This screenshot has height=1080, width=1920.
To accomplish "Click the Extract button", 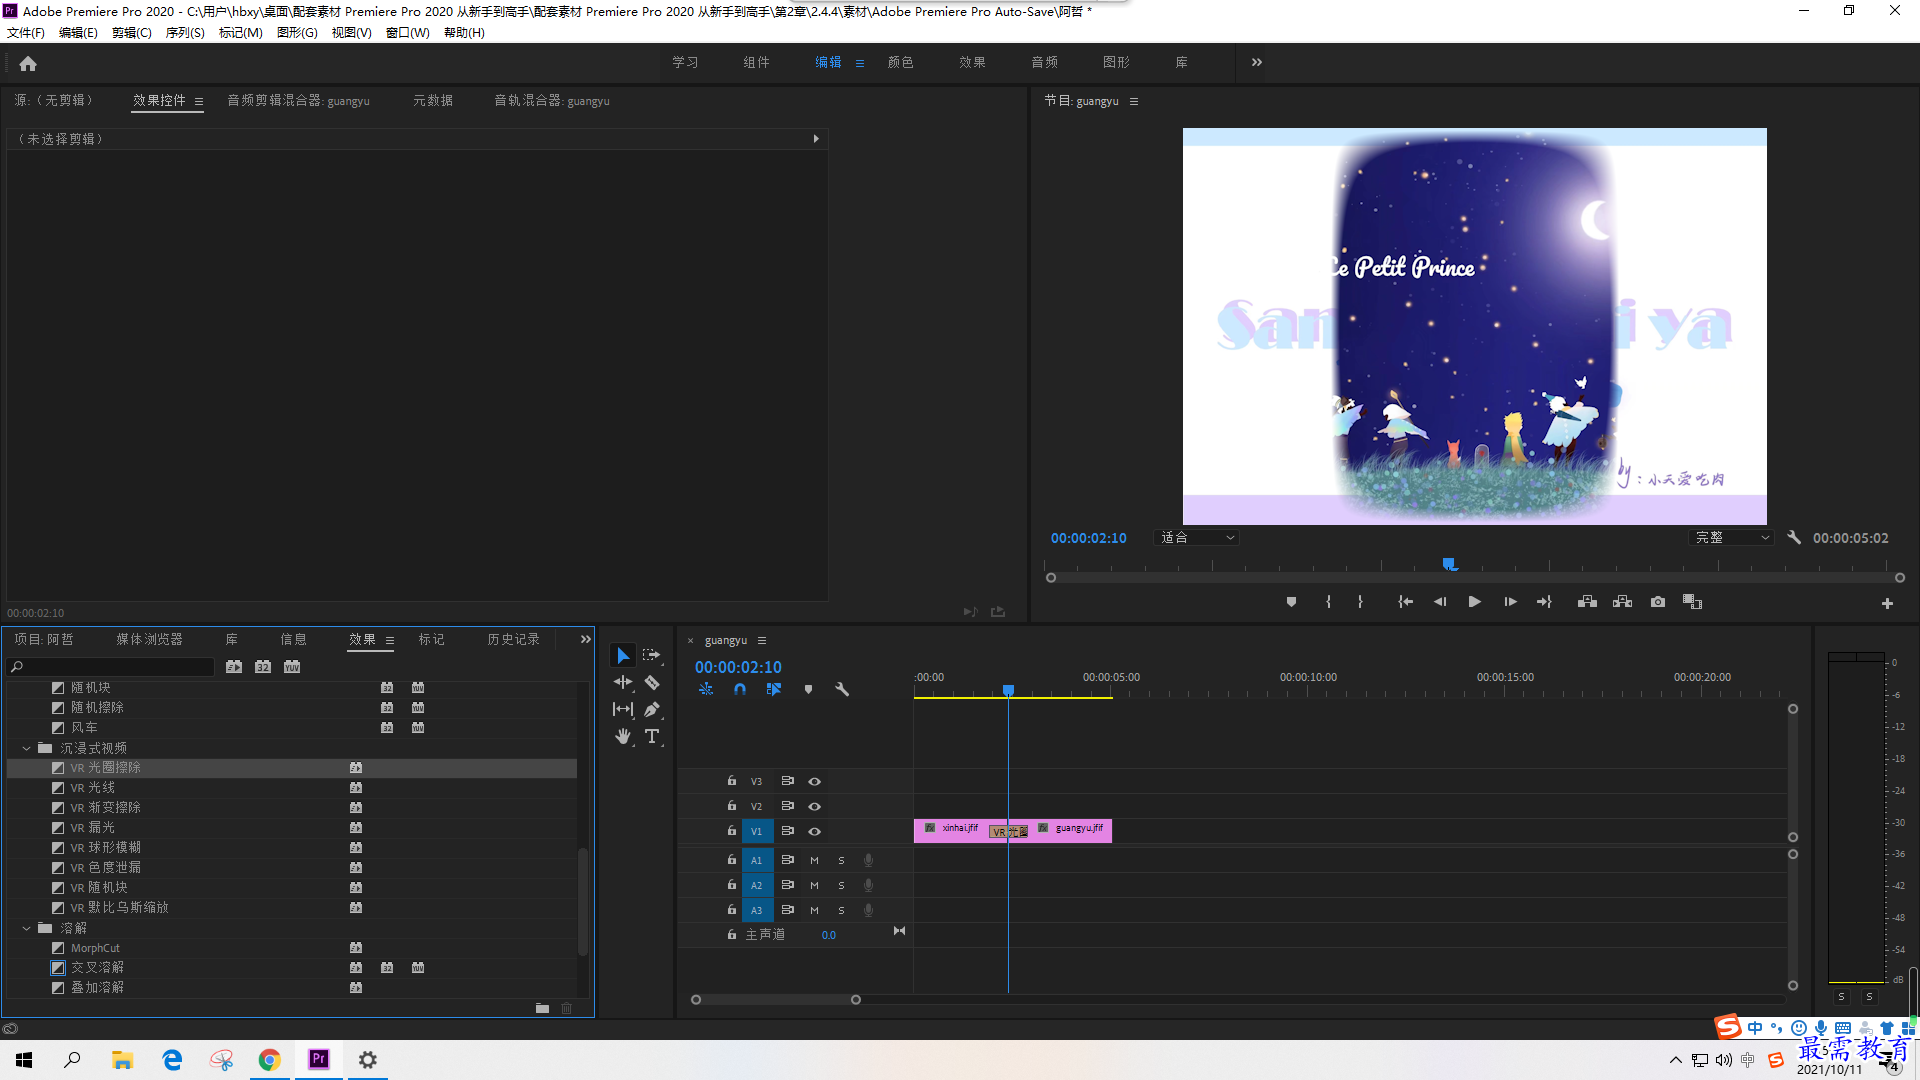I will [1622, 602].
